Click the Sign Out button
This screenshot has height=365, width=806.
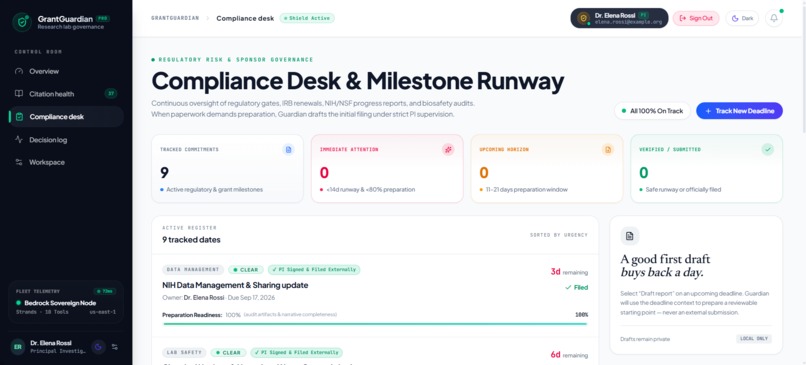(x=696, y=18)
